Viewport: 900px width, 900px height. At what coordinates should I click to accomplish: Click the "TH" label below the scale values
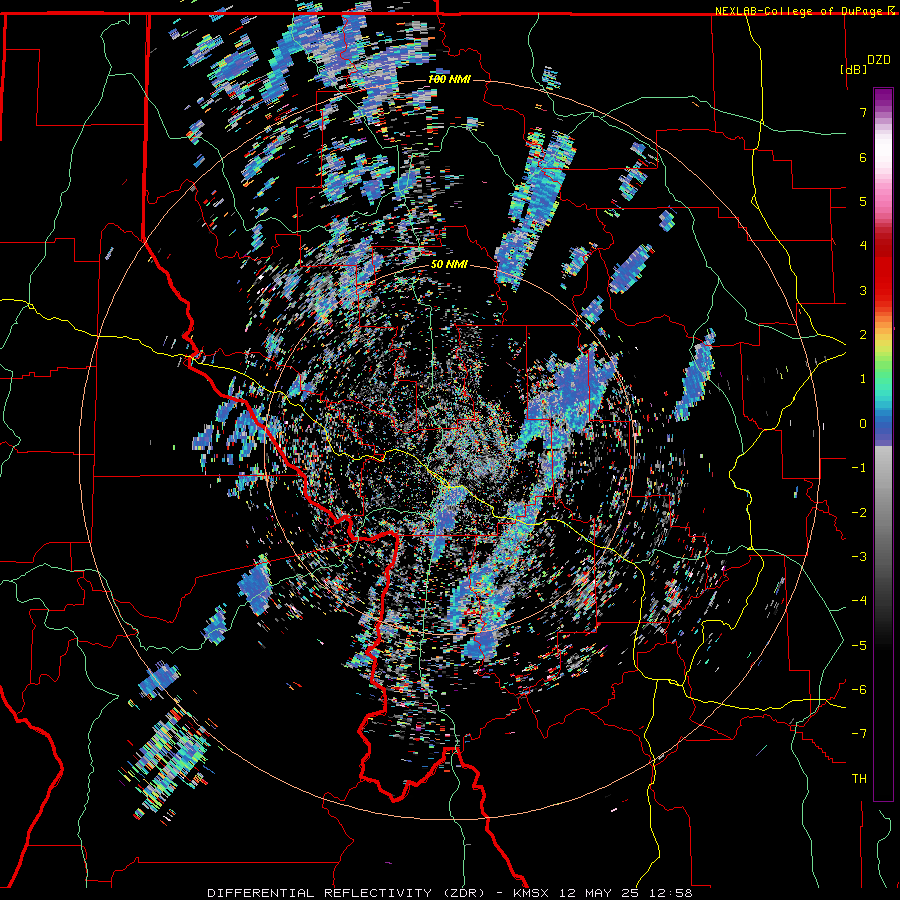coord(859,779)
